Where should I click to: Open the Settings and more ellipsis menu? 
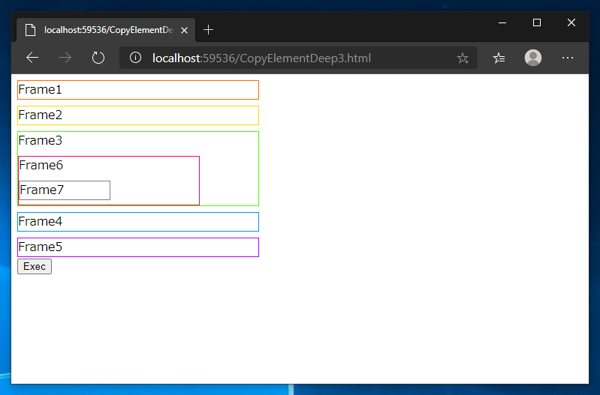[x=567, y=58]
